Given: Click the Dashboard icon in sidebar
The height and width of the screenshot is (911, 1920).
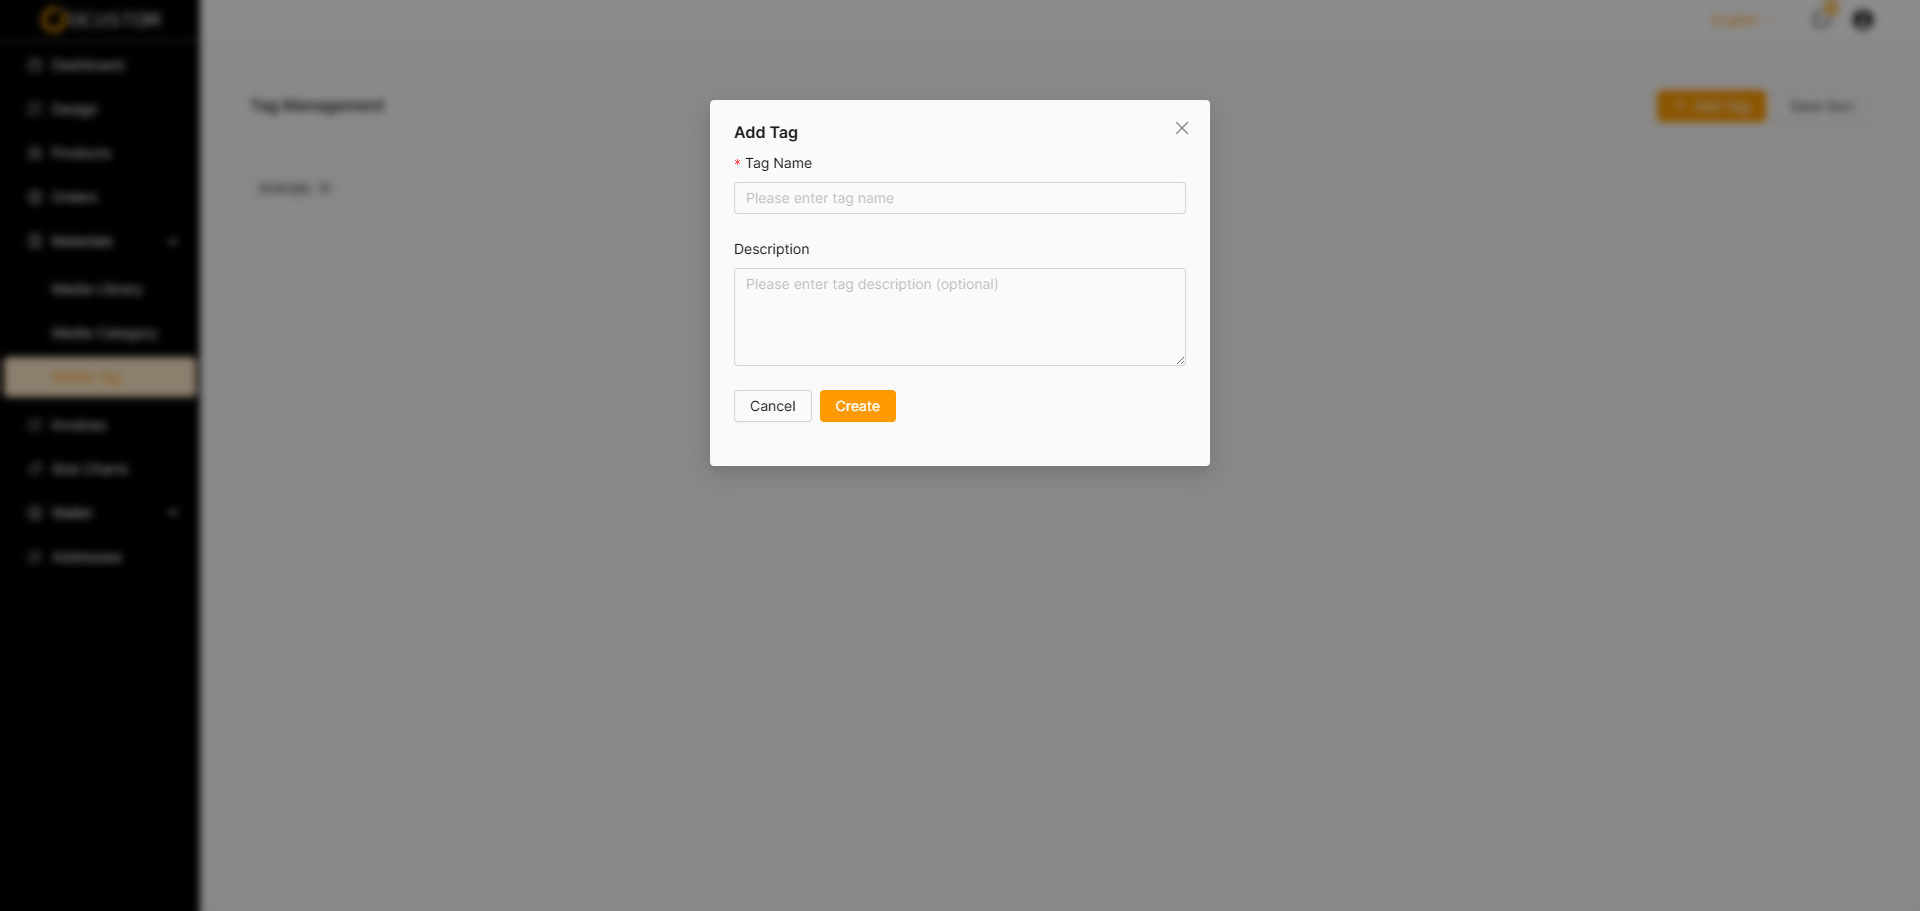Looking at the screenshot, I should pos(35,65).
